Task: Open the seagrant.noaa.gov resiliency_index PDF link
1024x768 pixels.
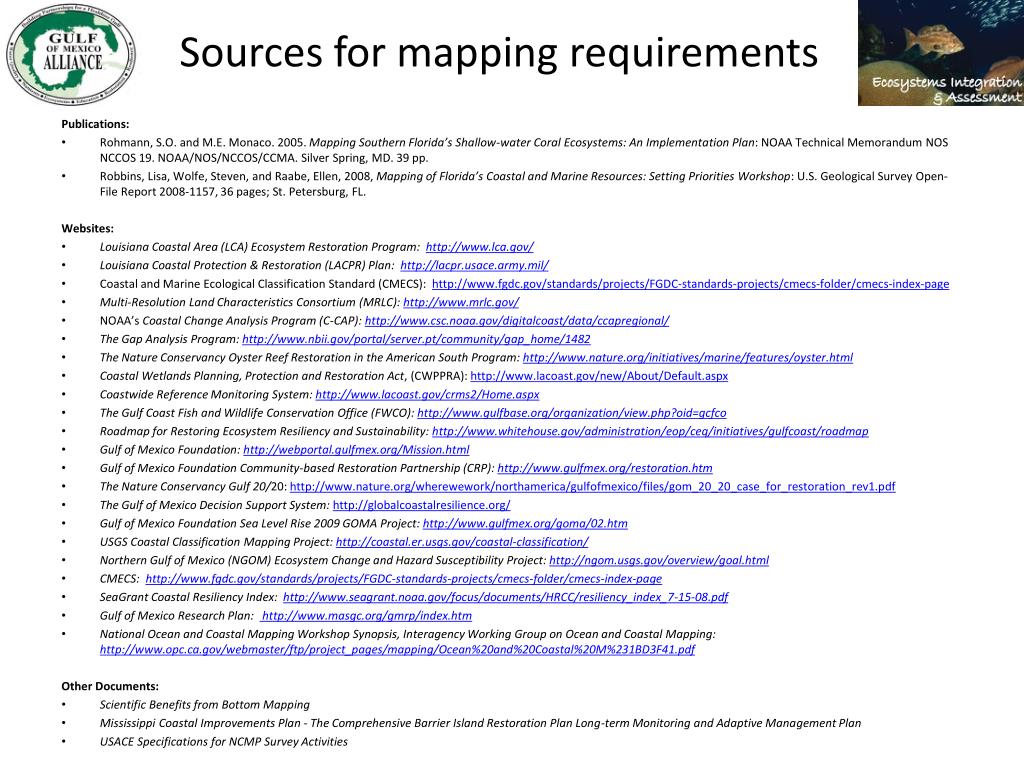Action: click(x=505, y=597)
